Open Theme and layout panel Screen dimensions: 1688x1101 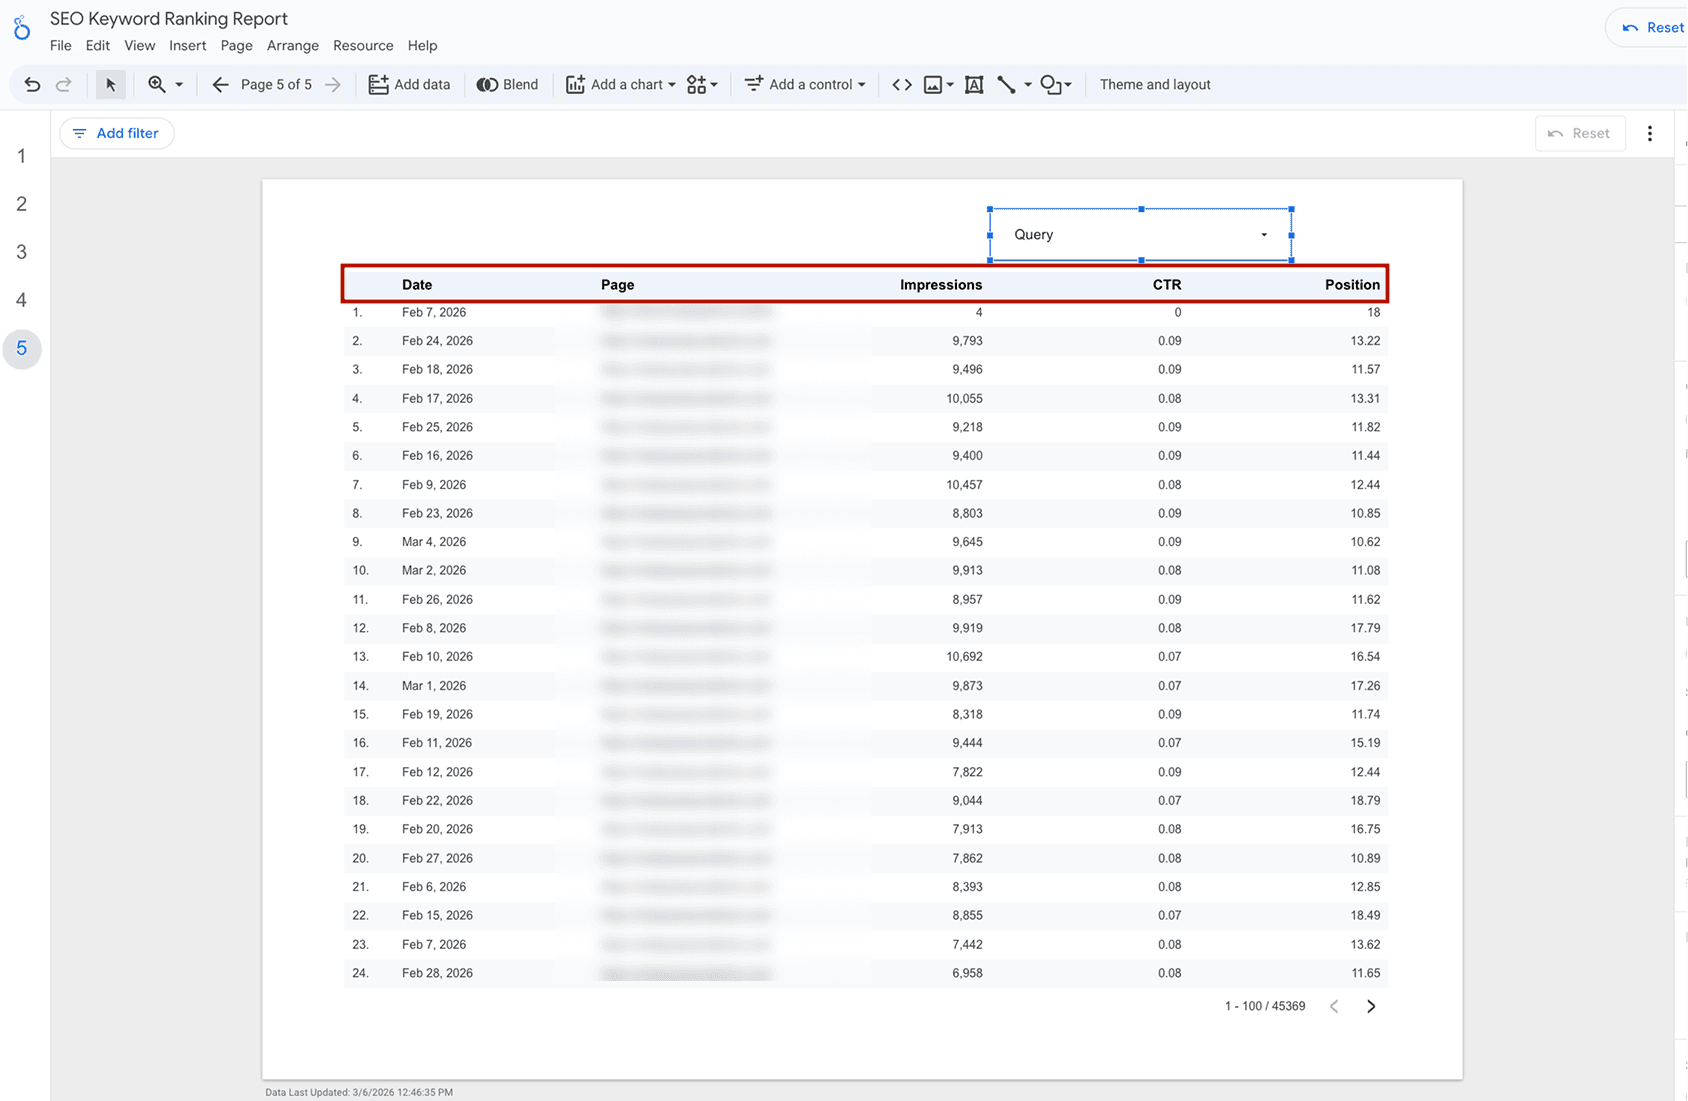1154,84
